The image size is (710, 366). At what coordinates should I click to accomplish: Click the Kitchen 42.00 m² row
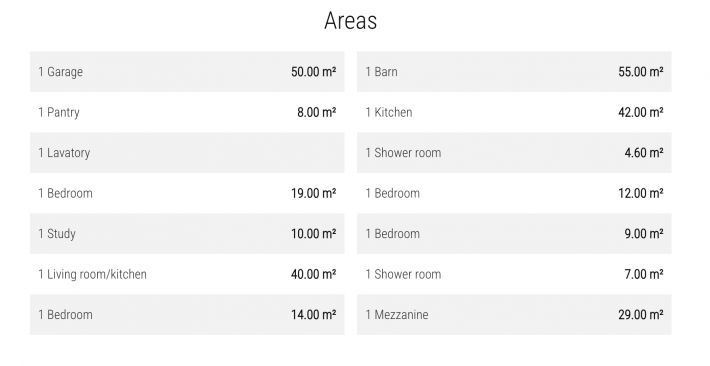(x=514, y=112)
